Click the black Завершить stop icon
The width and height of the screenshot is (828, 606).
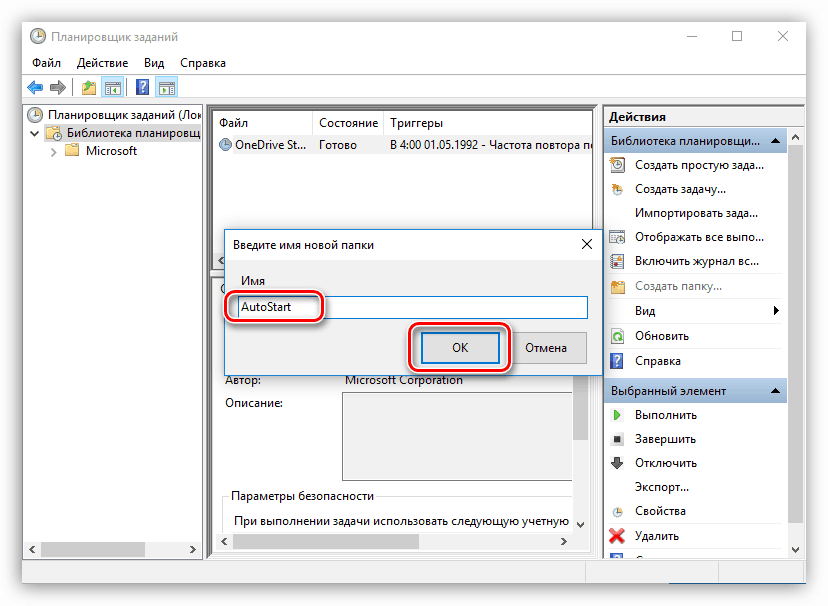617,439
